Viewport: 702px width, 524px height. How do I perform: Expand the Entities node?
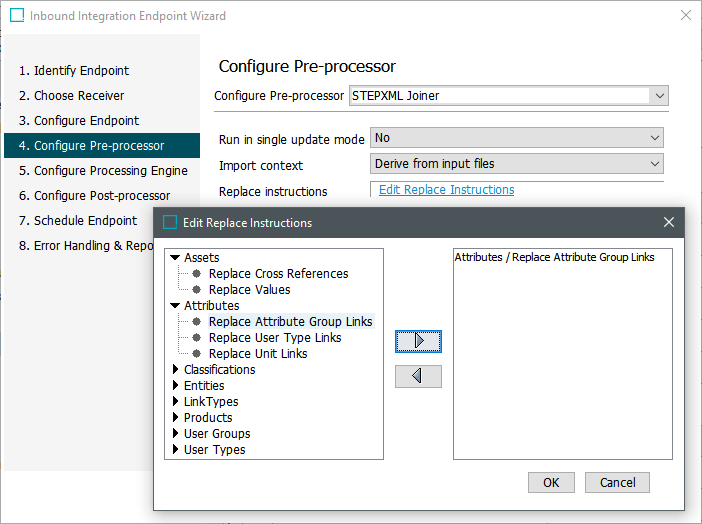coord(176,386)
